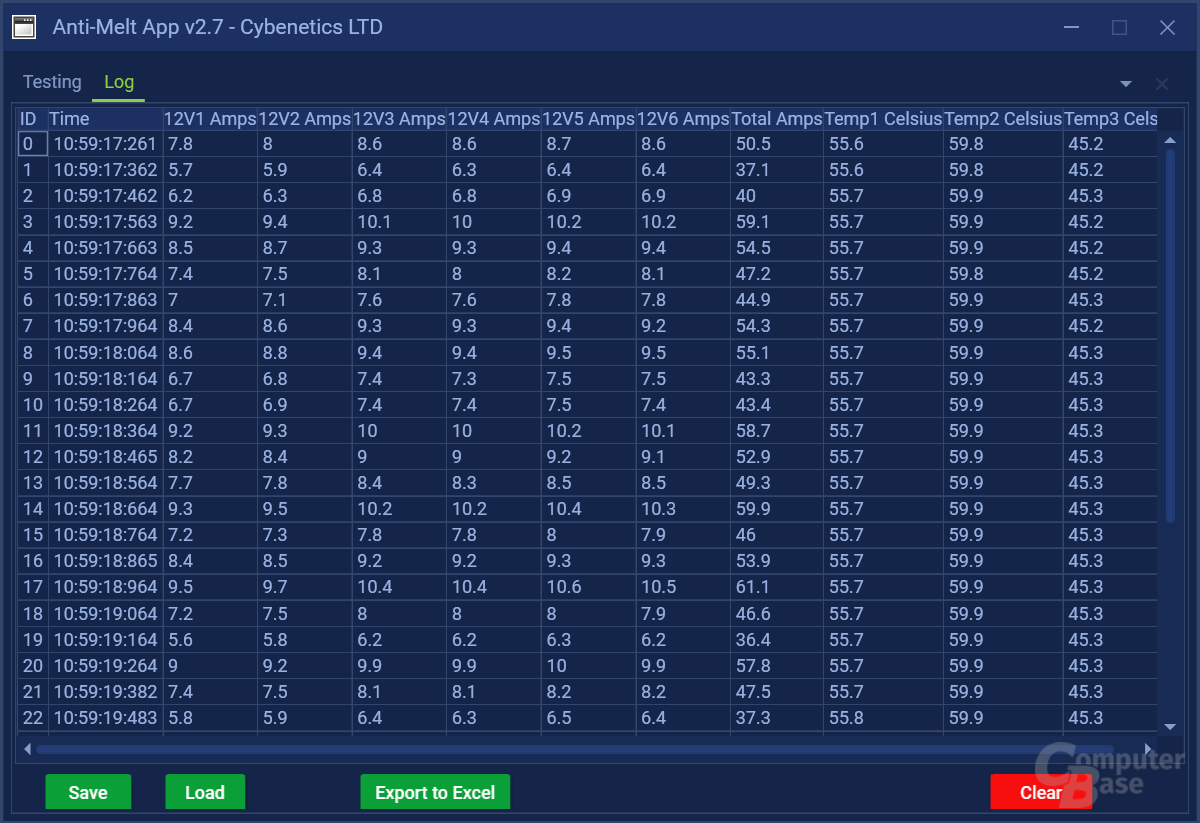Select 12V6 Amps cell 10.3
Viewport: 1200px width, 823px height.
pos(683,509)
